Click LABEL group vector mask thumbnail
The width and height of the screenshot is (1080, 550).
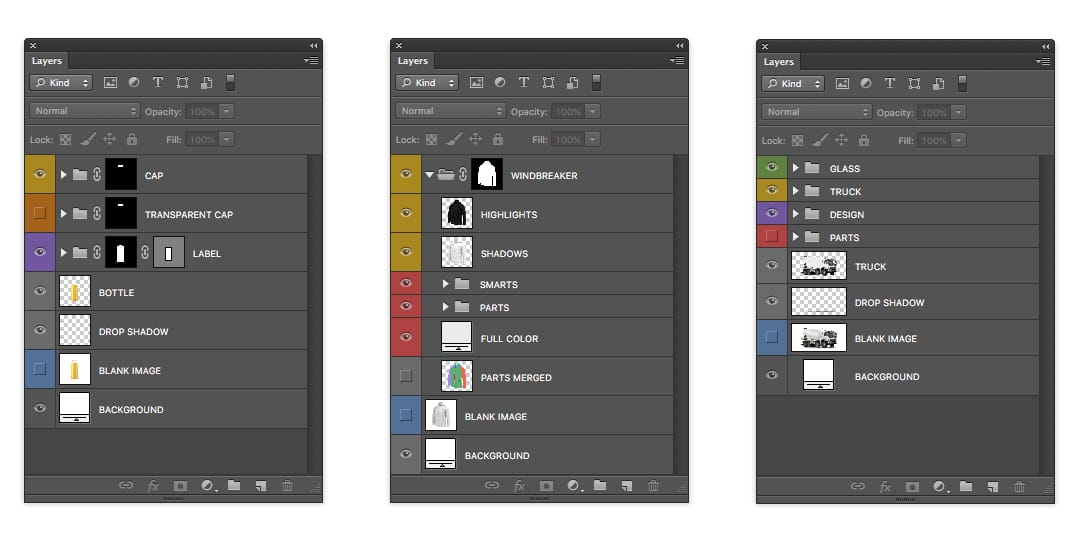[168, 253]
